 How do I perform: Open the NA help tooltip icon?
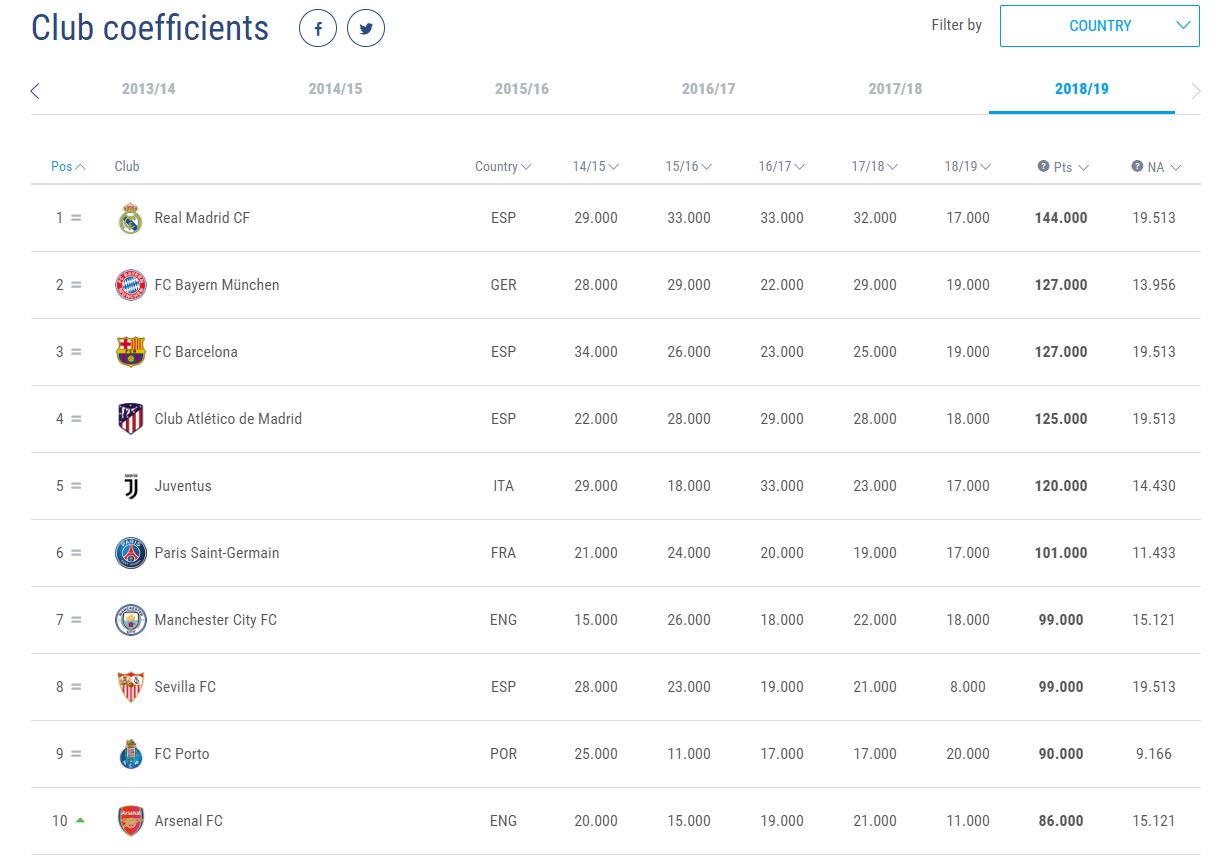[1137, 167]
